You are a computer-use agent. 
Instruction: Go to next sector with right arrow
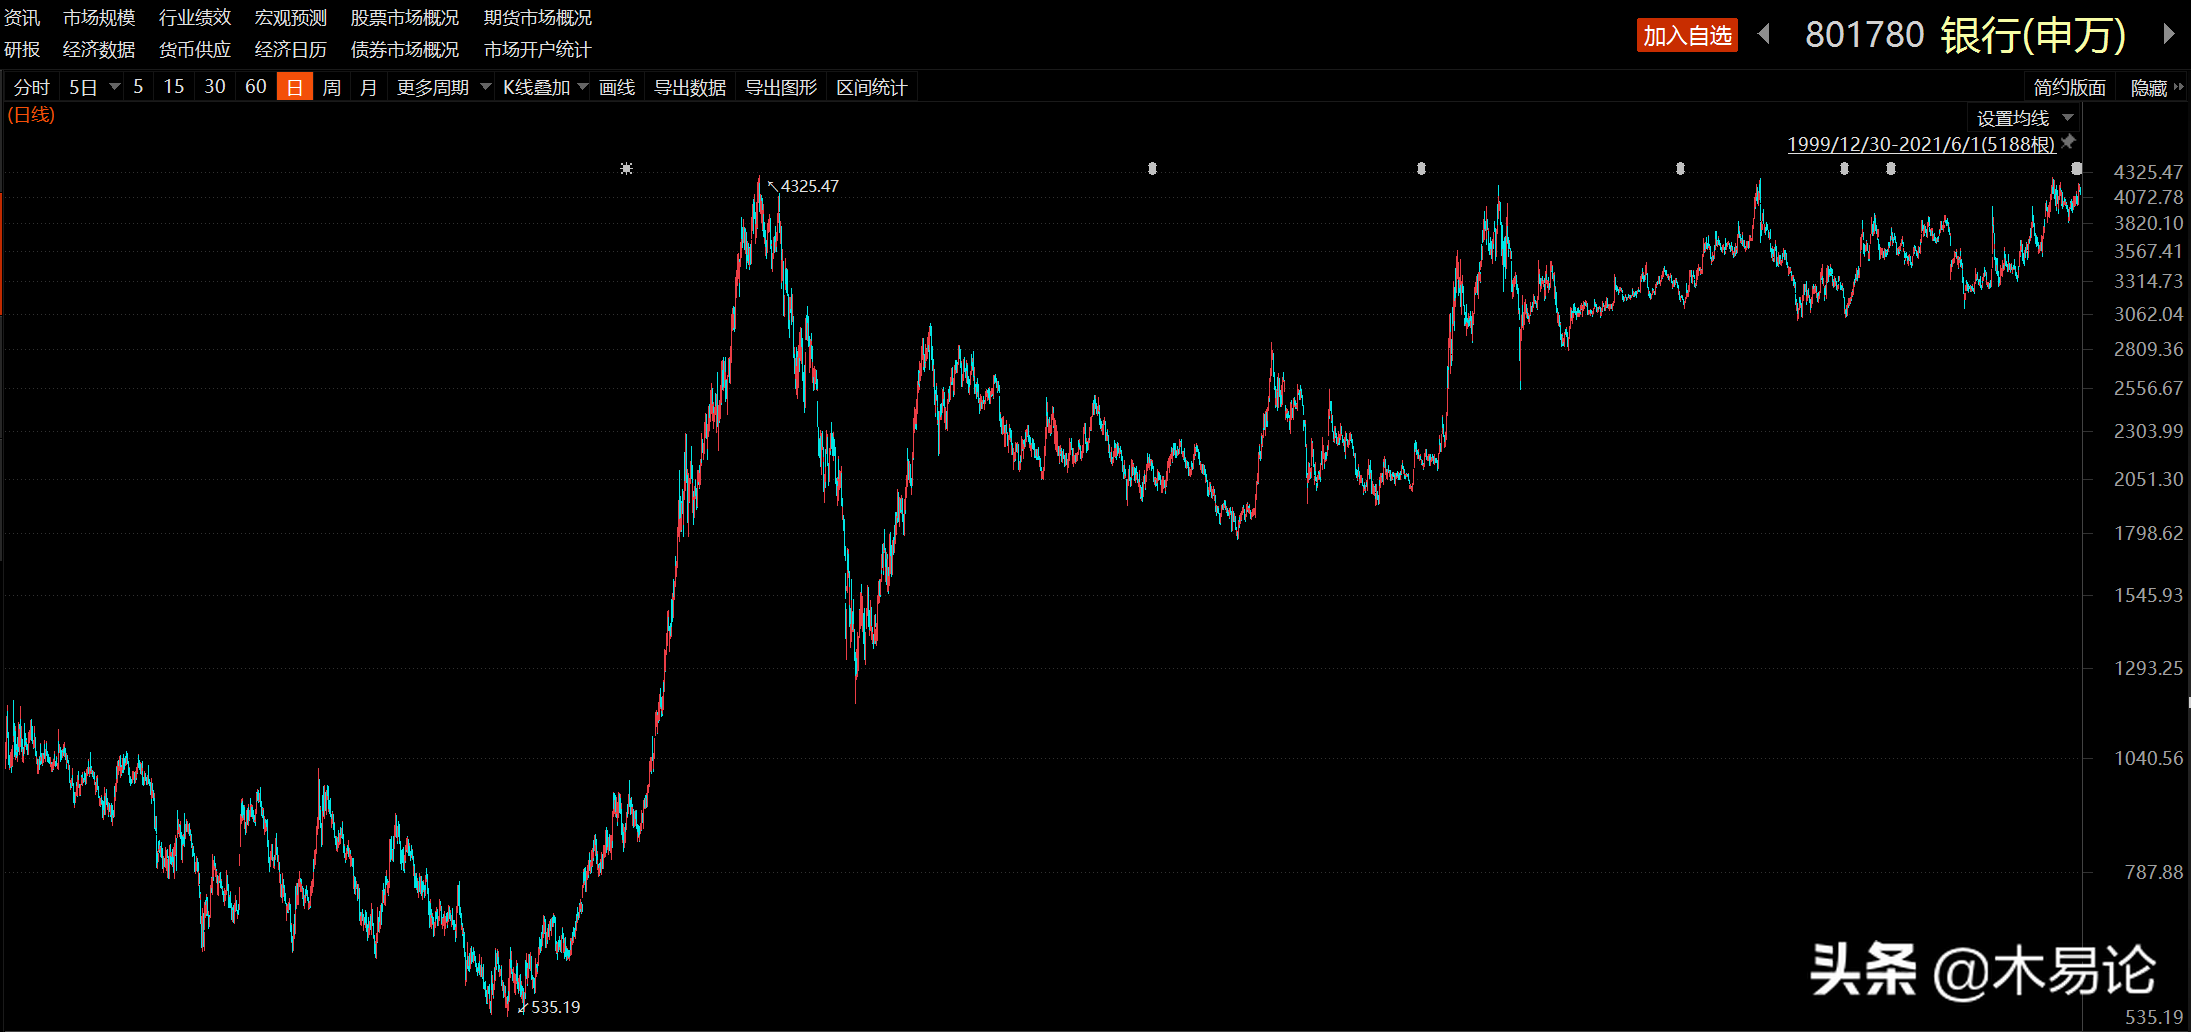2168,34
